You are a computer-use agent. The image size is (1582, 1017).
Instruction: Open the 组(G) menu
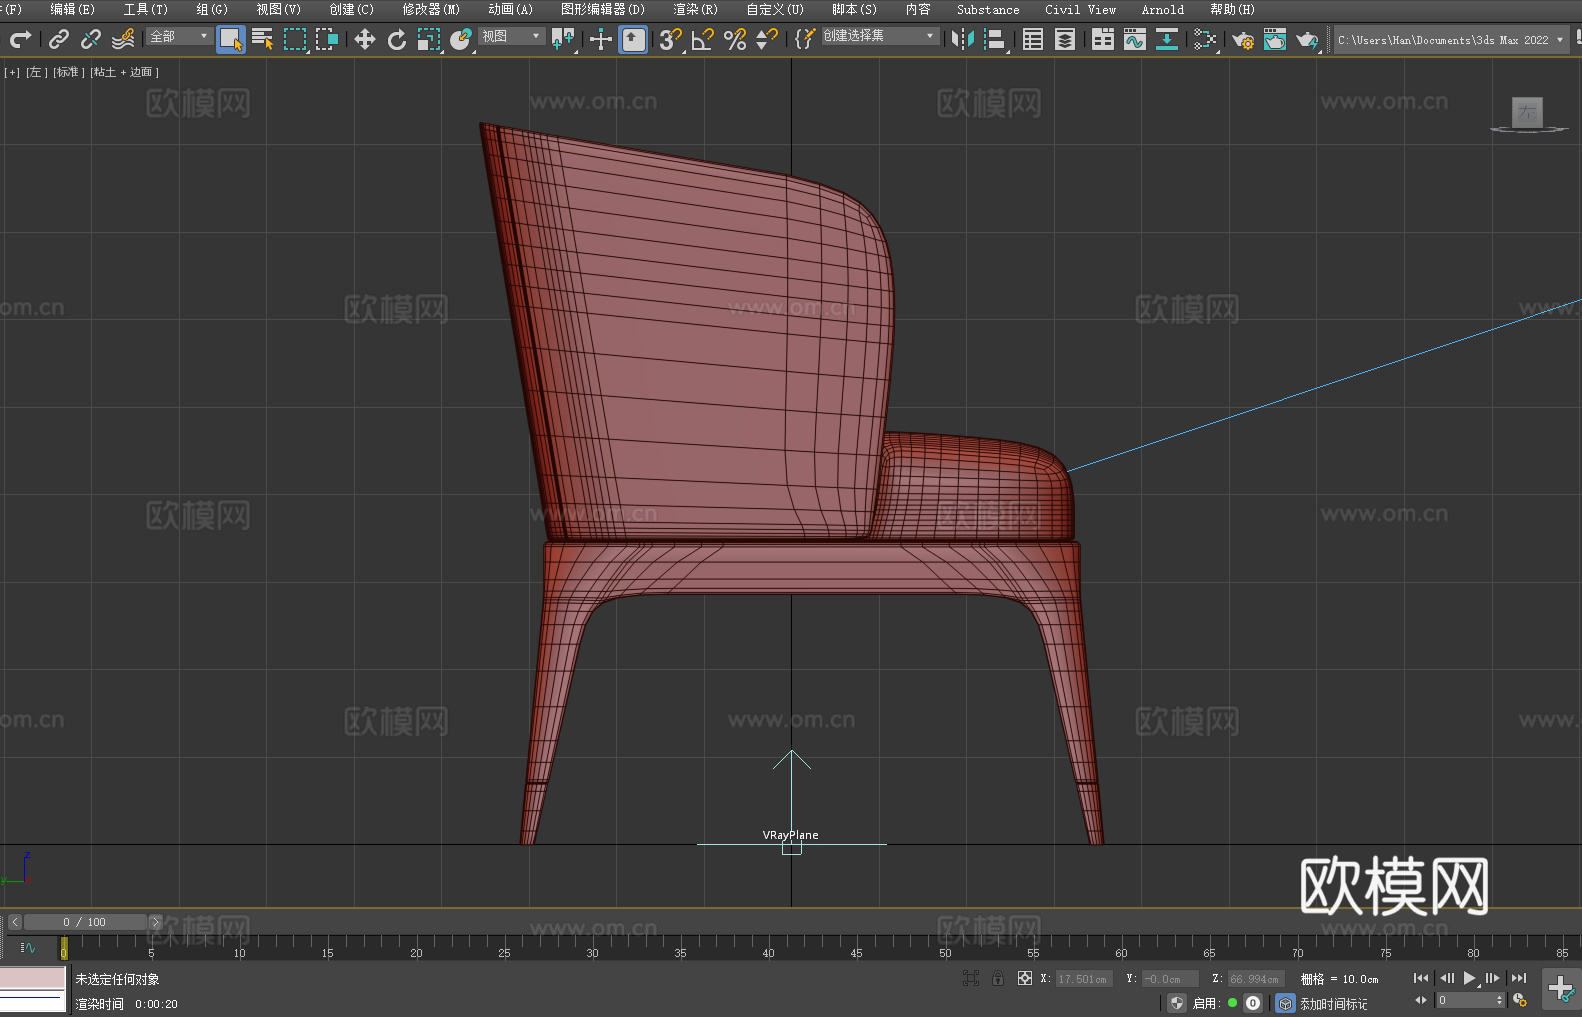pyautogui.click(x=212, y=9)
